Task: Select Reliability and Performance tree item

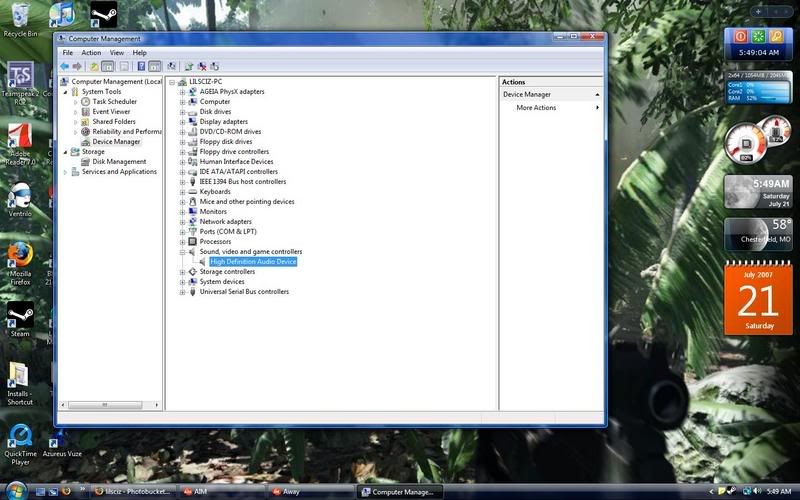Action: 127,132
